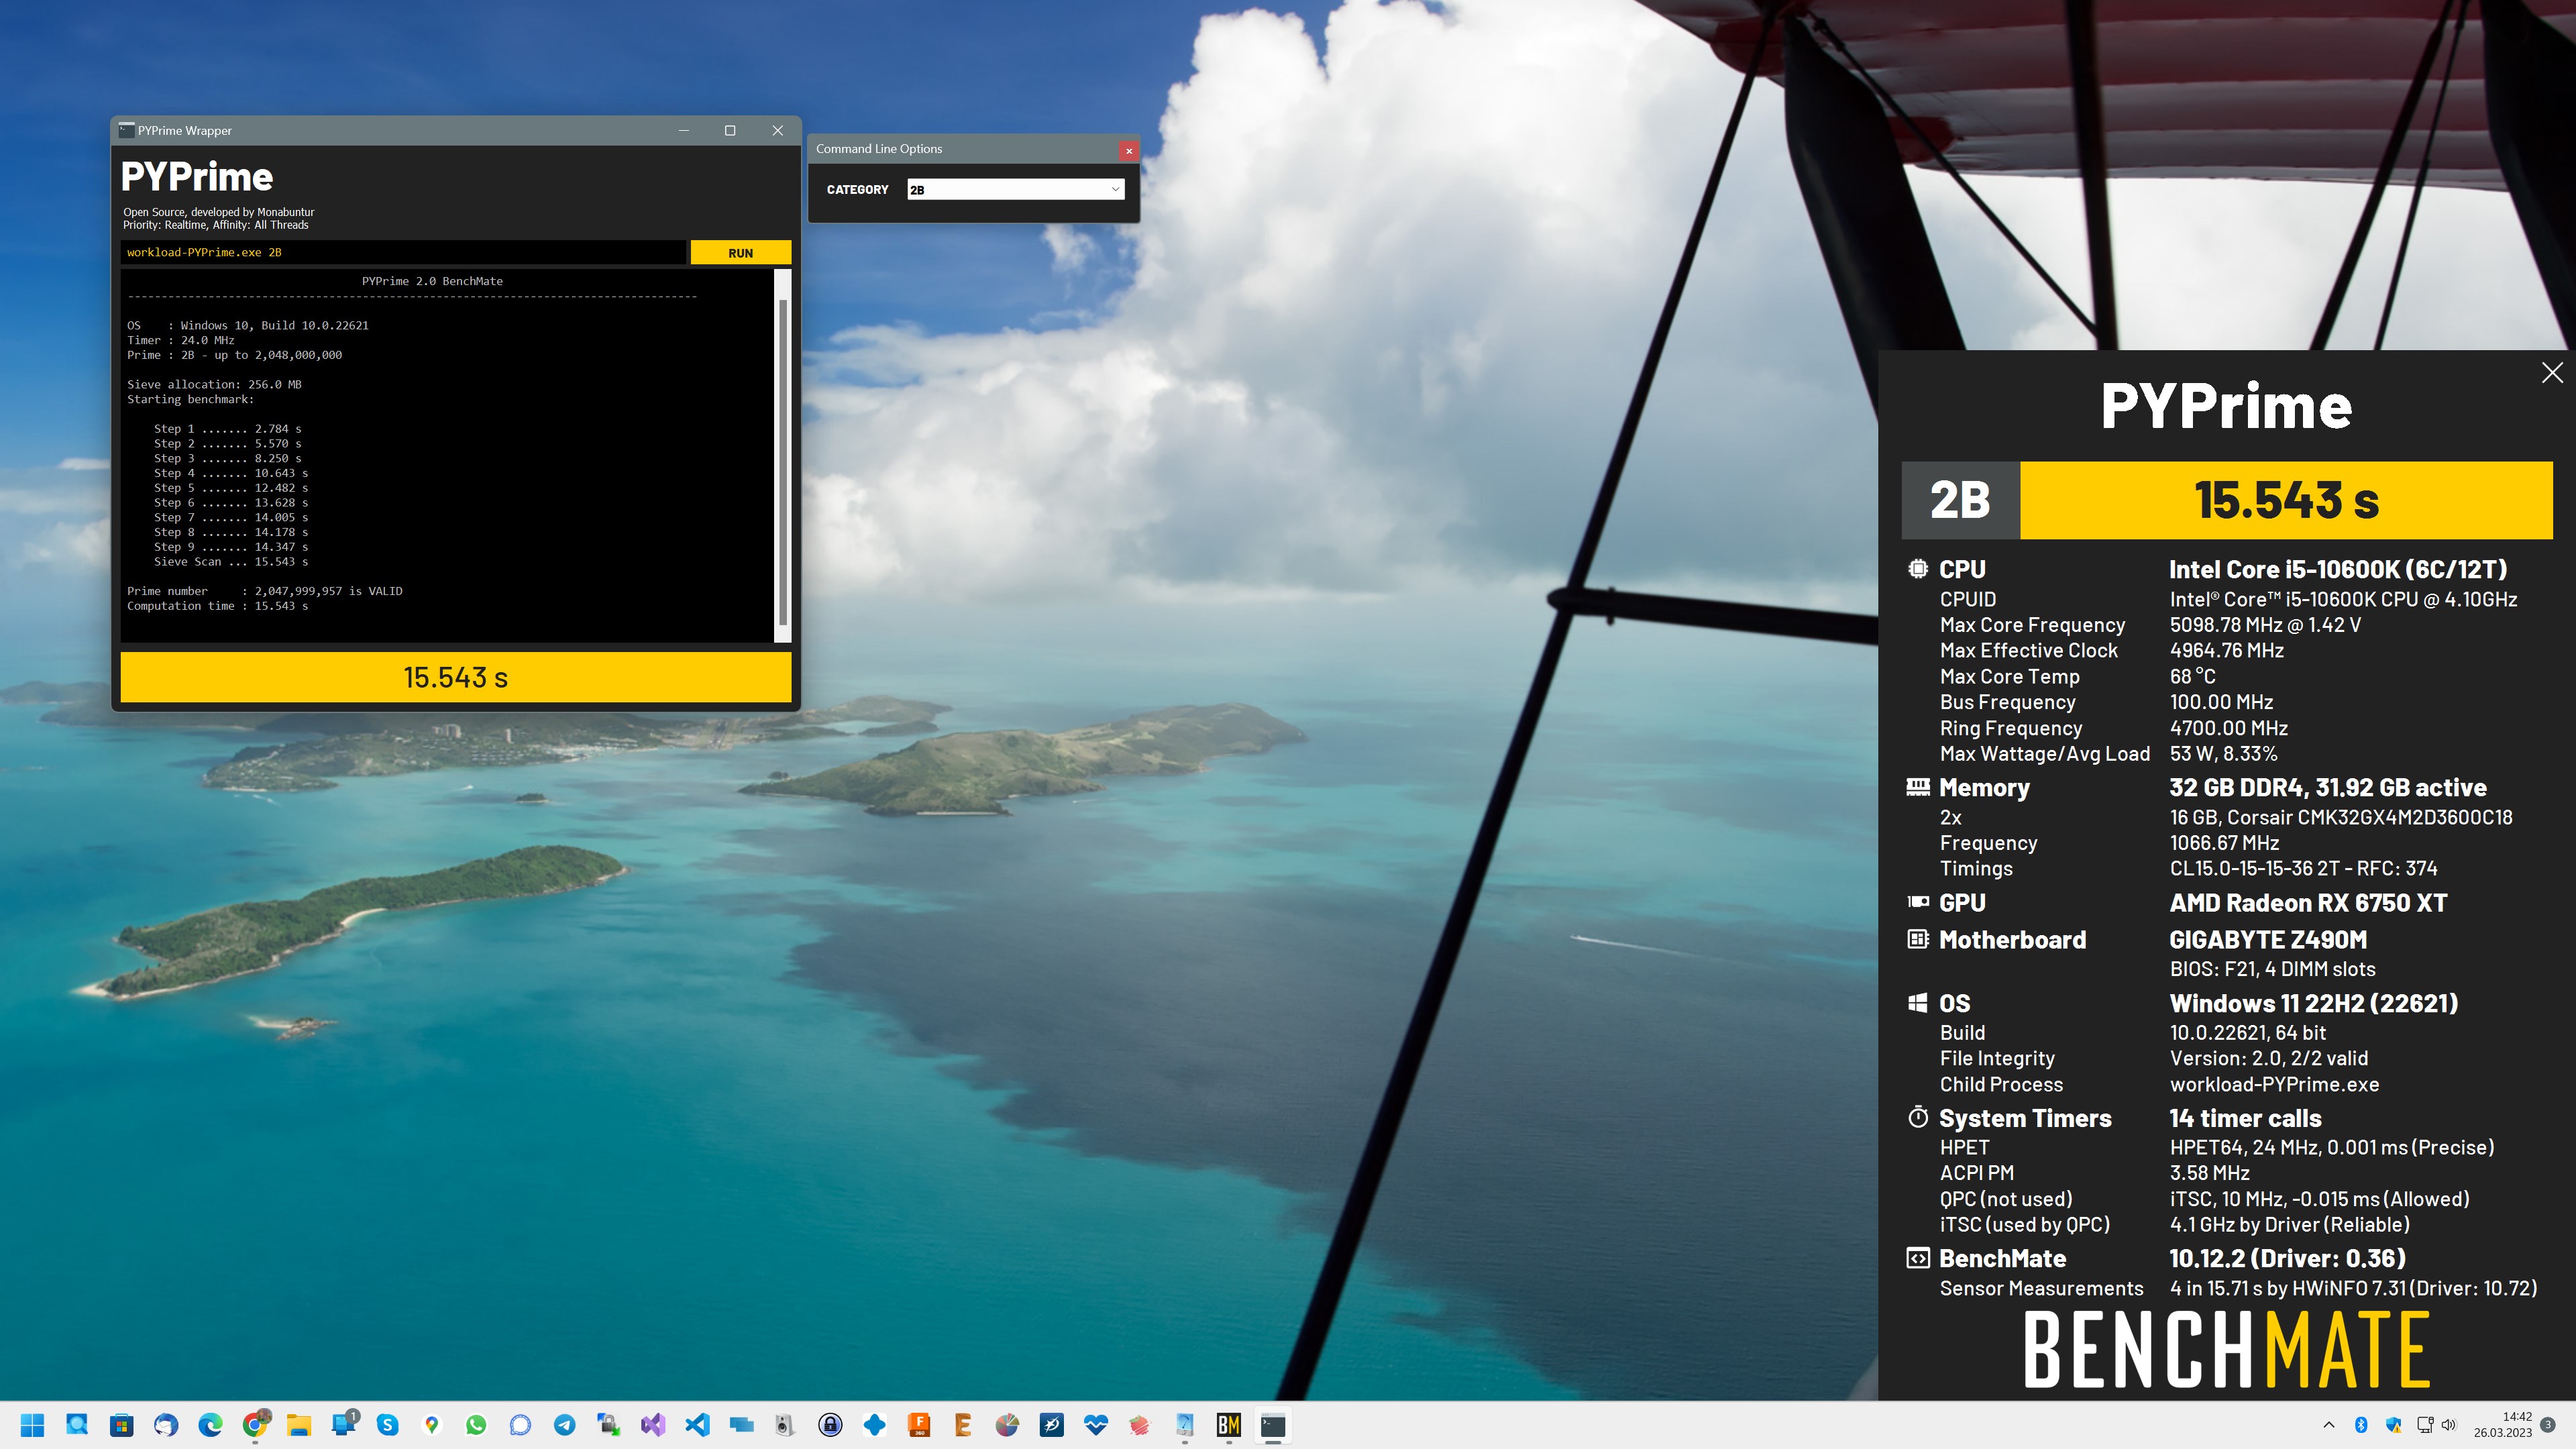Viewport: 2576px width, 1449px height.
Task: Open Skype from the taskbar
Action: click(388, 1425)
